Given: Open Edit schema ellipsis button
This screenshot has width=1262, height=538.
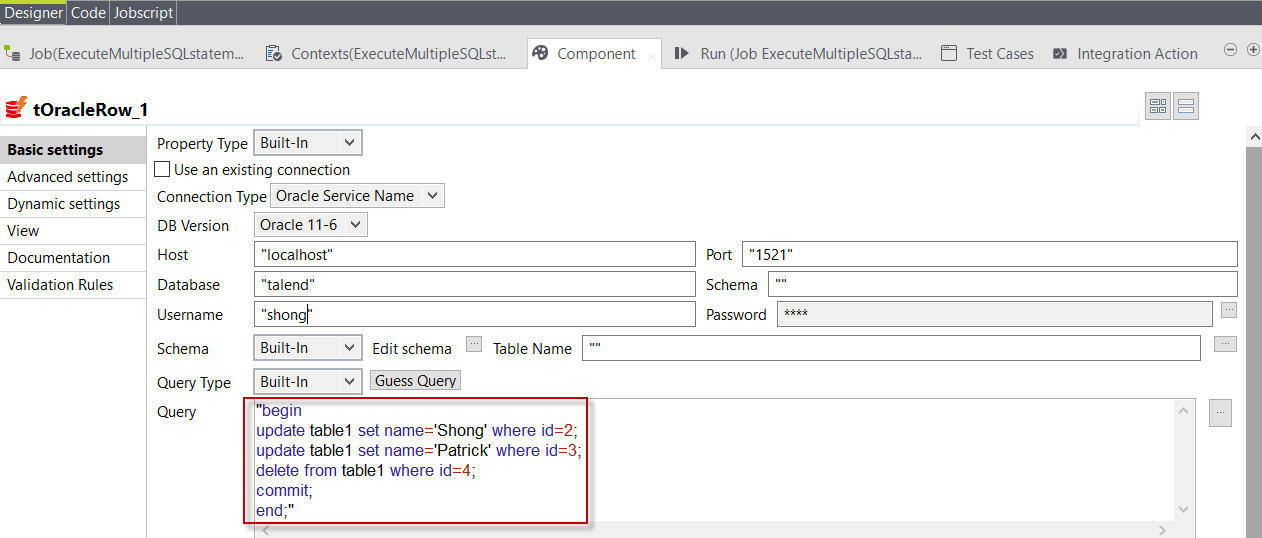Looking at the screenshot, I should 474,344.
